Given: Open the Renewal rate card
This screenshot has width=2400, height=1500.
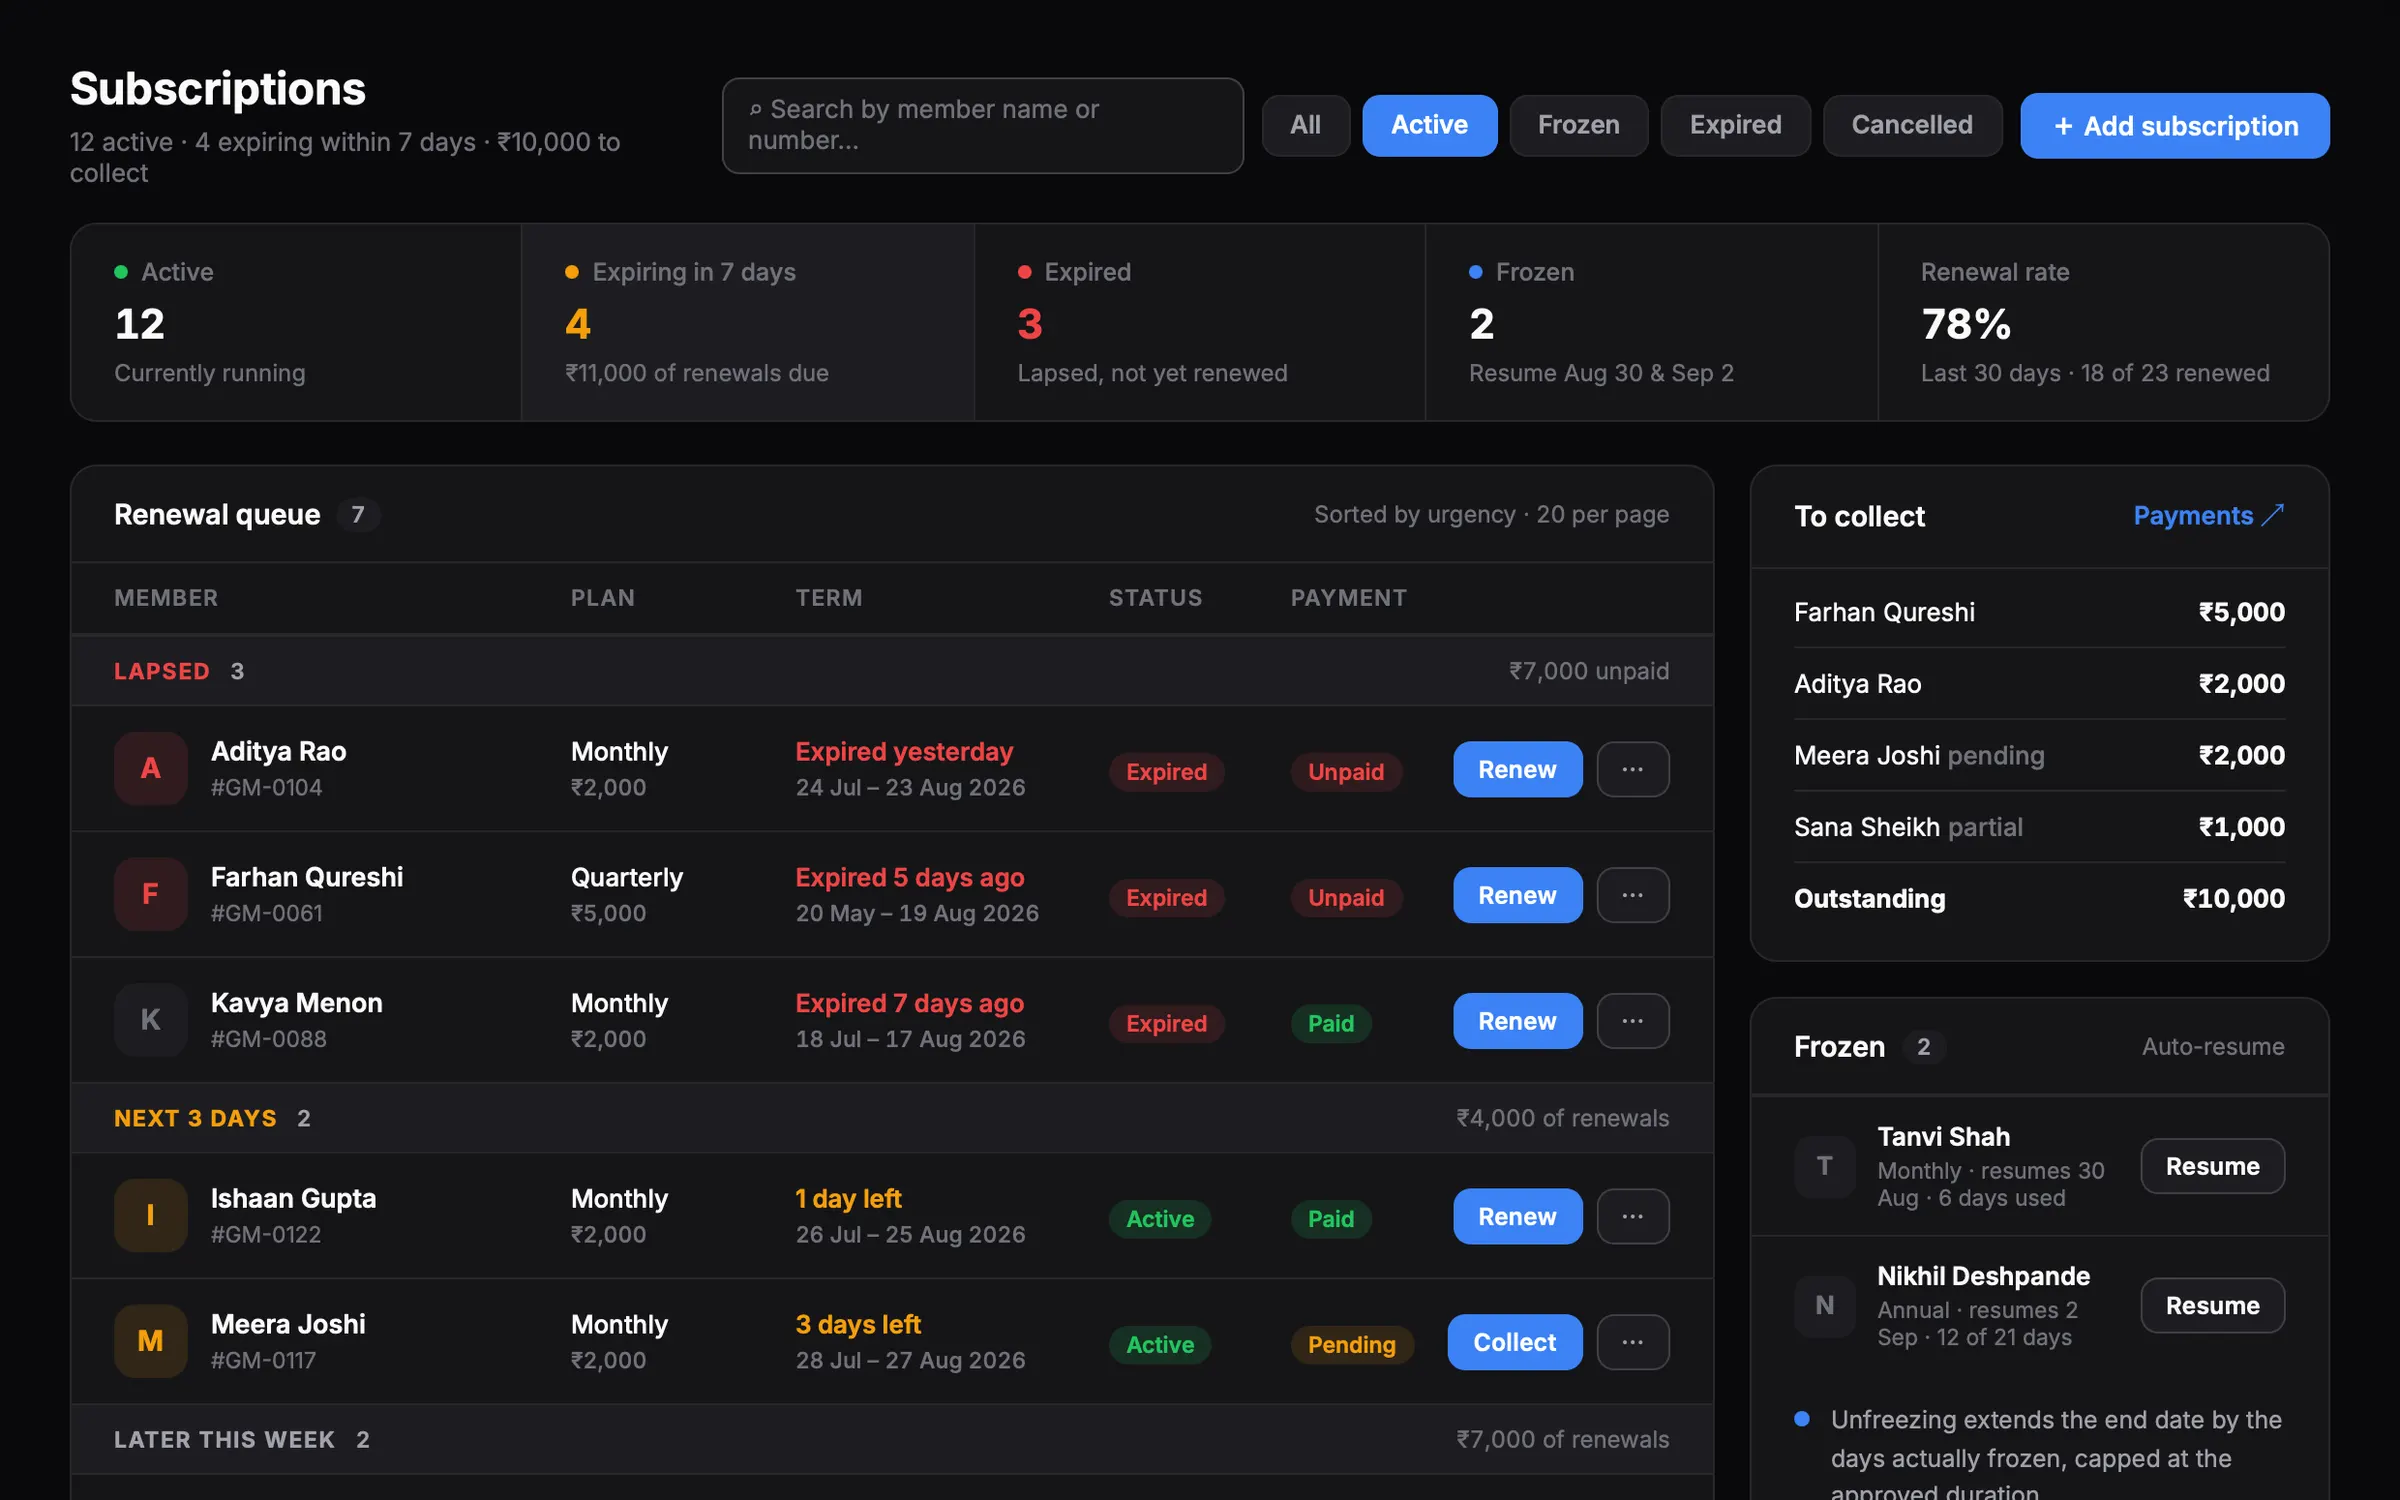Looking at the screenshot, I should (2103, 322).
